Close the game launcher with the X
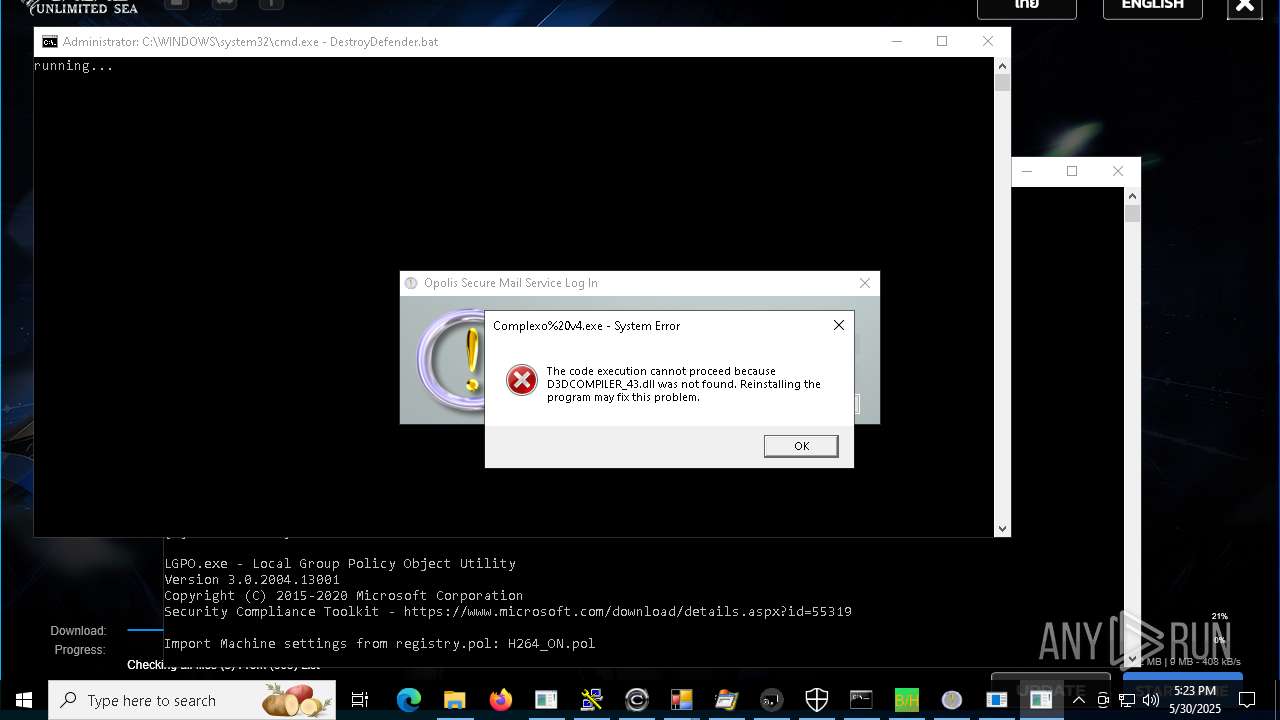This screenshot has width=1280, height=720. click(x=1245, y=5)
